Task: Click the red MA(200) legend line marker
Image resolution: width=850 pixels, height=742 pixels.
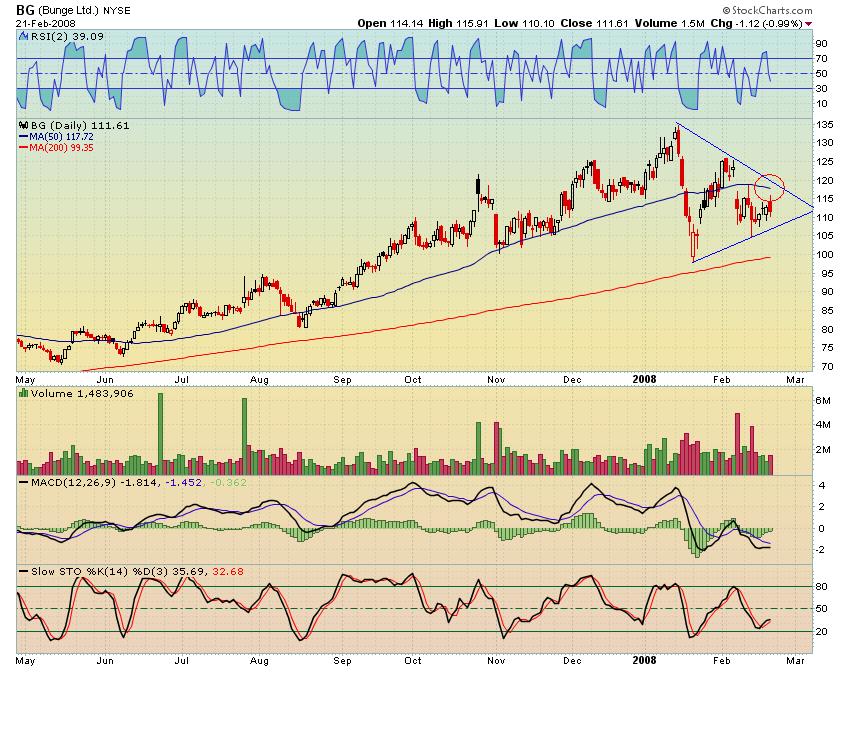Action: click(x=23, y=147)
